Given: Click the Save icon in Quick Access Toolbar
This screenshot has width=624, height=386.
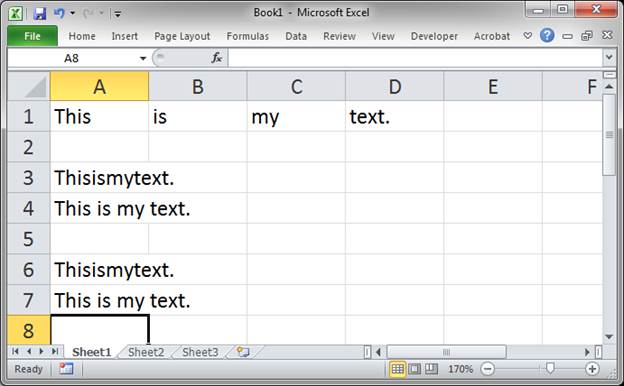Looking at the screenshot, I should click(39, 14).
